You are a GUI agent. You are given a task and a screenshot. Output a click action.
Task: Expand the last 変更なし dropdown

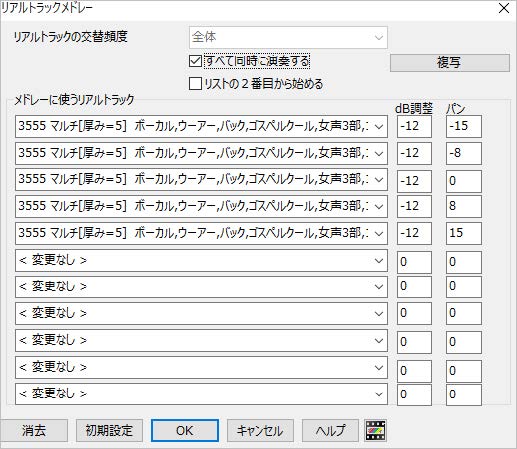201,394
